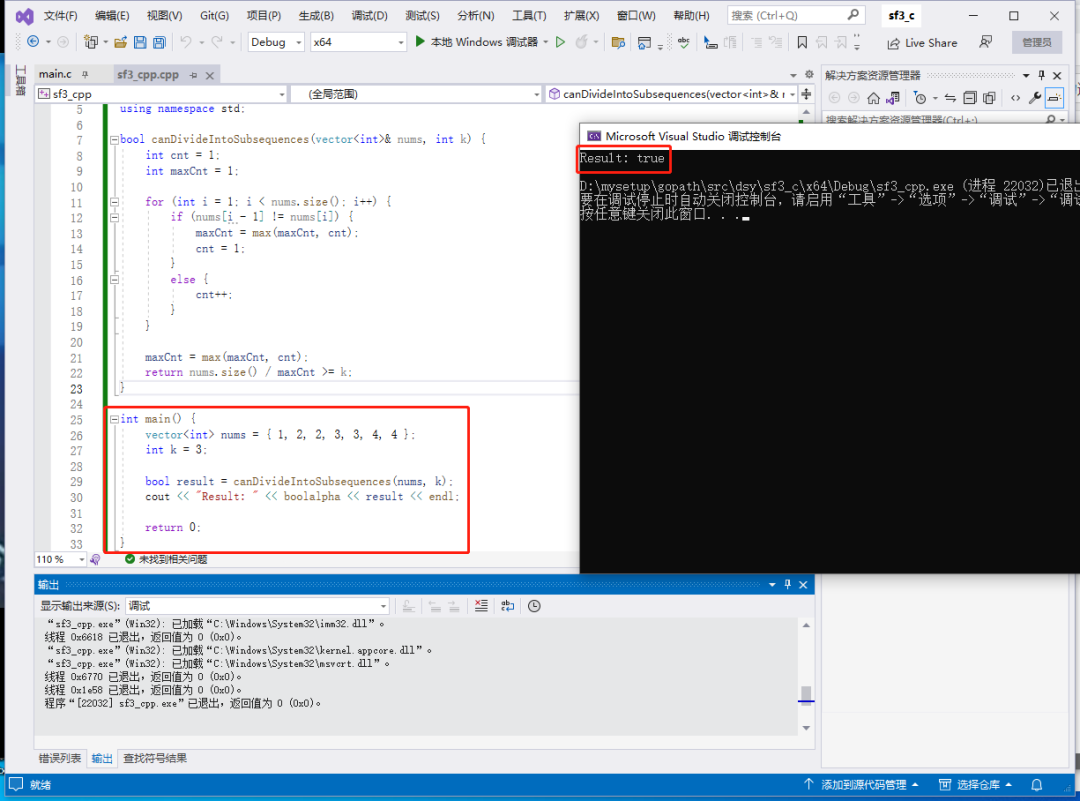Click the wrench properties icon in Solution Explorer

(x=1034, y=98)
